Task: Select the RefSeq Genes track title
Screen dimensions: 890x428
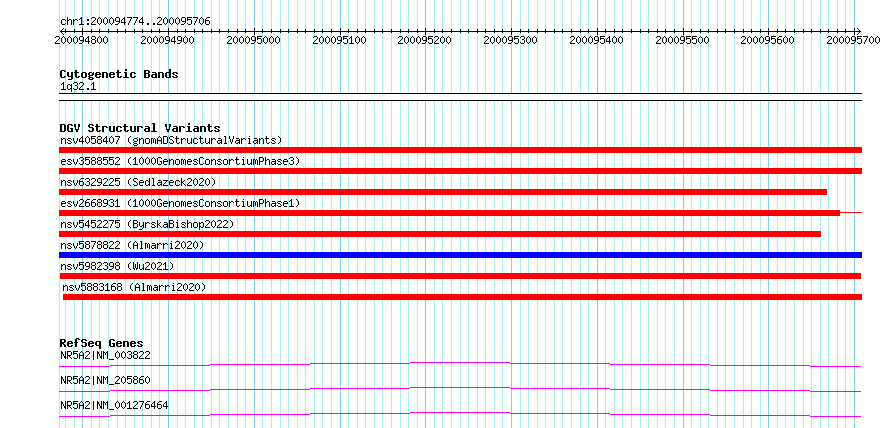Action: tap(102, 343)
